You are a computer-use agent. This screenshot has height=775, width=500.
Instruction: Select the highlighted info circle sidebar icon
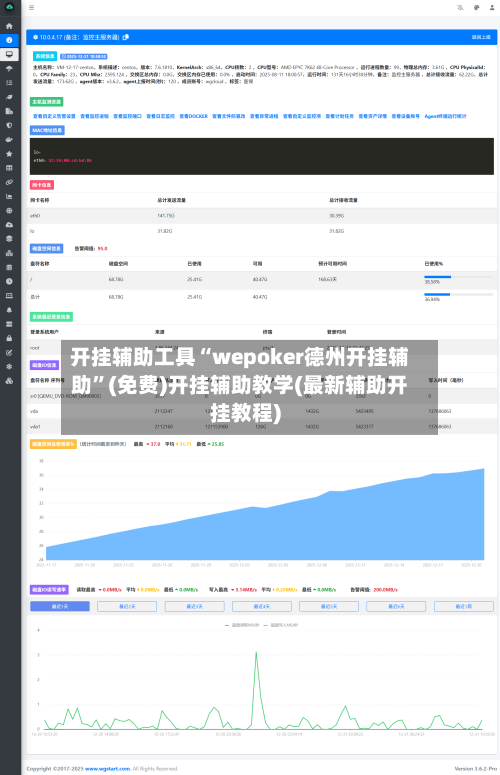pyautogui.click(x=9, y=40)
